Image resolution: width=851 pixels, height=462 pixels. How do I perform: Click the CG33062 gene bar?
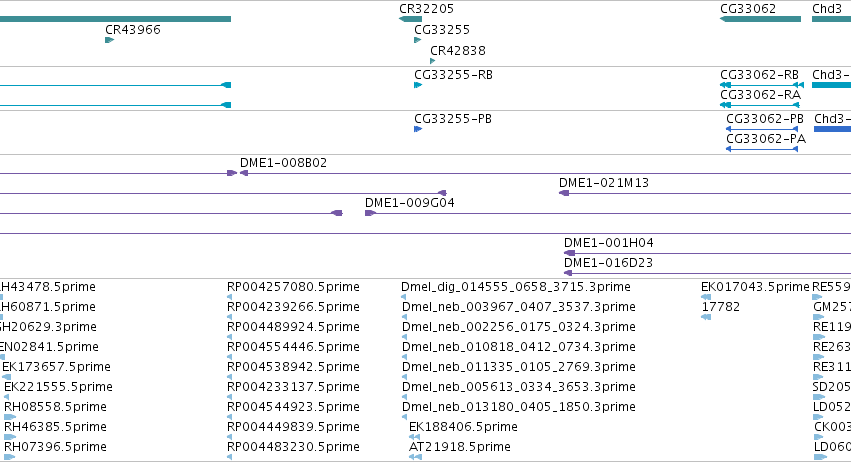pos(760,19)
